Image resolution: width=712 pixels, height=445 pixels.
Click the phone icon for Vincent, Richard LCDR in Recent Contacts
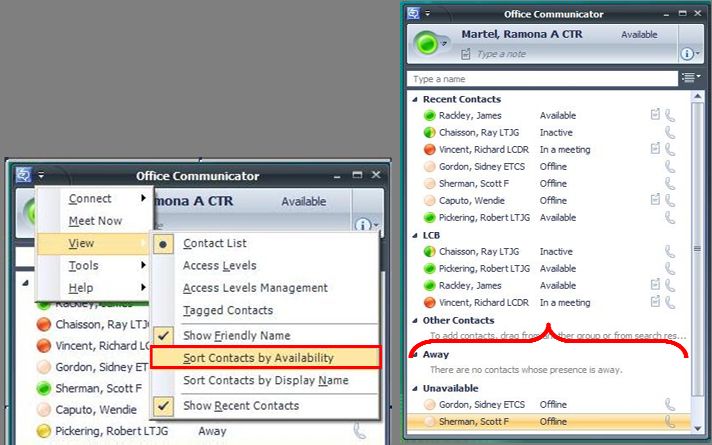pos(670,149)
